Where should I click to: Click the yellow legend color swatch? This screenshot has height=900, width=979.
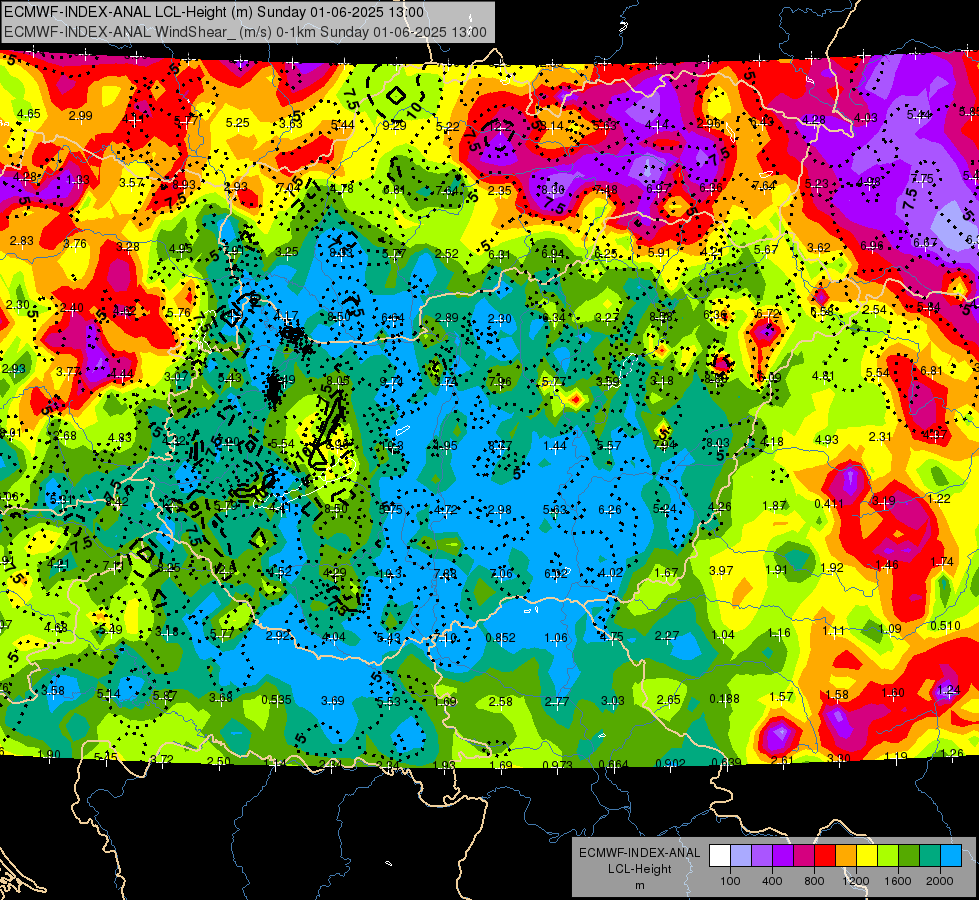[x=867, y=856]
